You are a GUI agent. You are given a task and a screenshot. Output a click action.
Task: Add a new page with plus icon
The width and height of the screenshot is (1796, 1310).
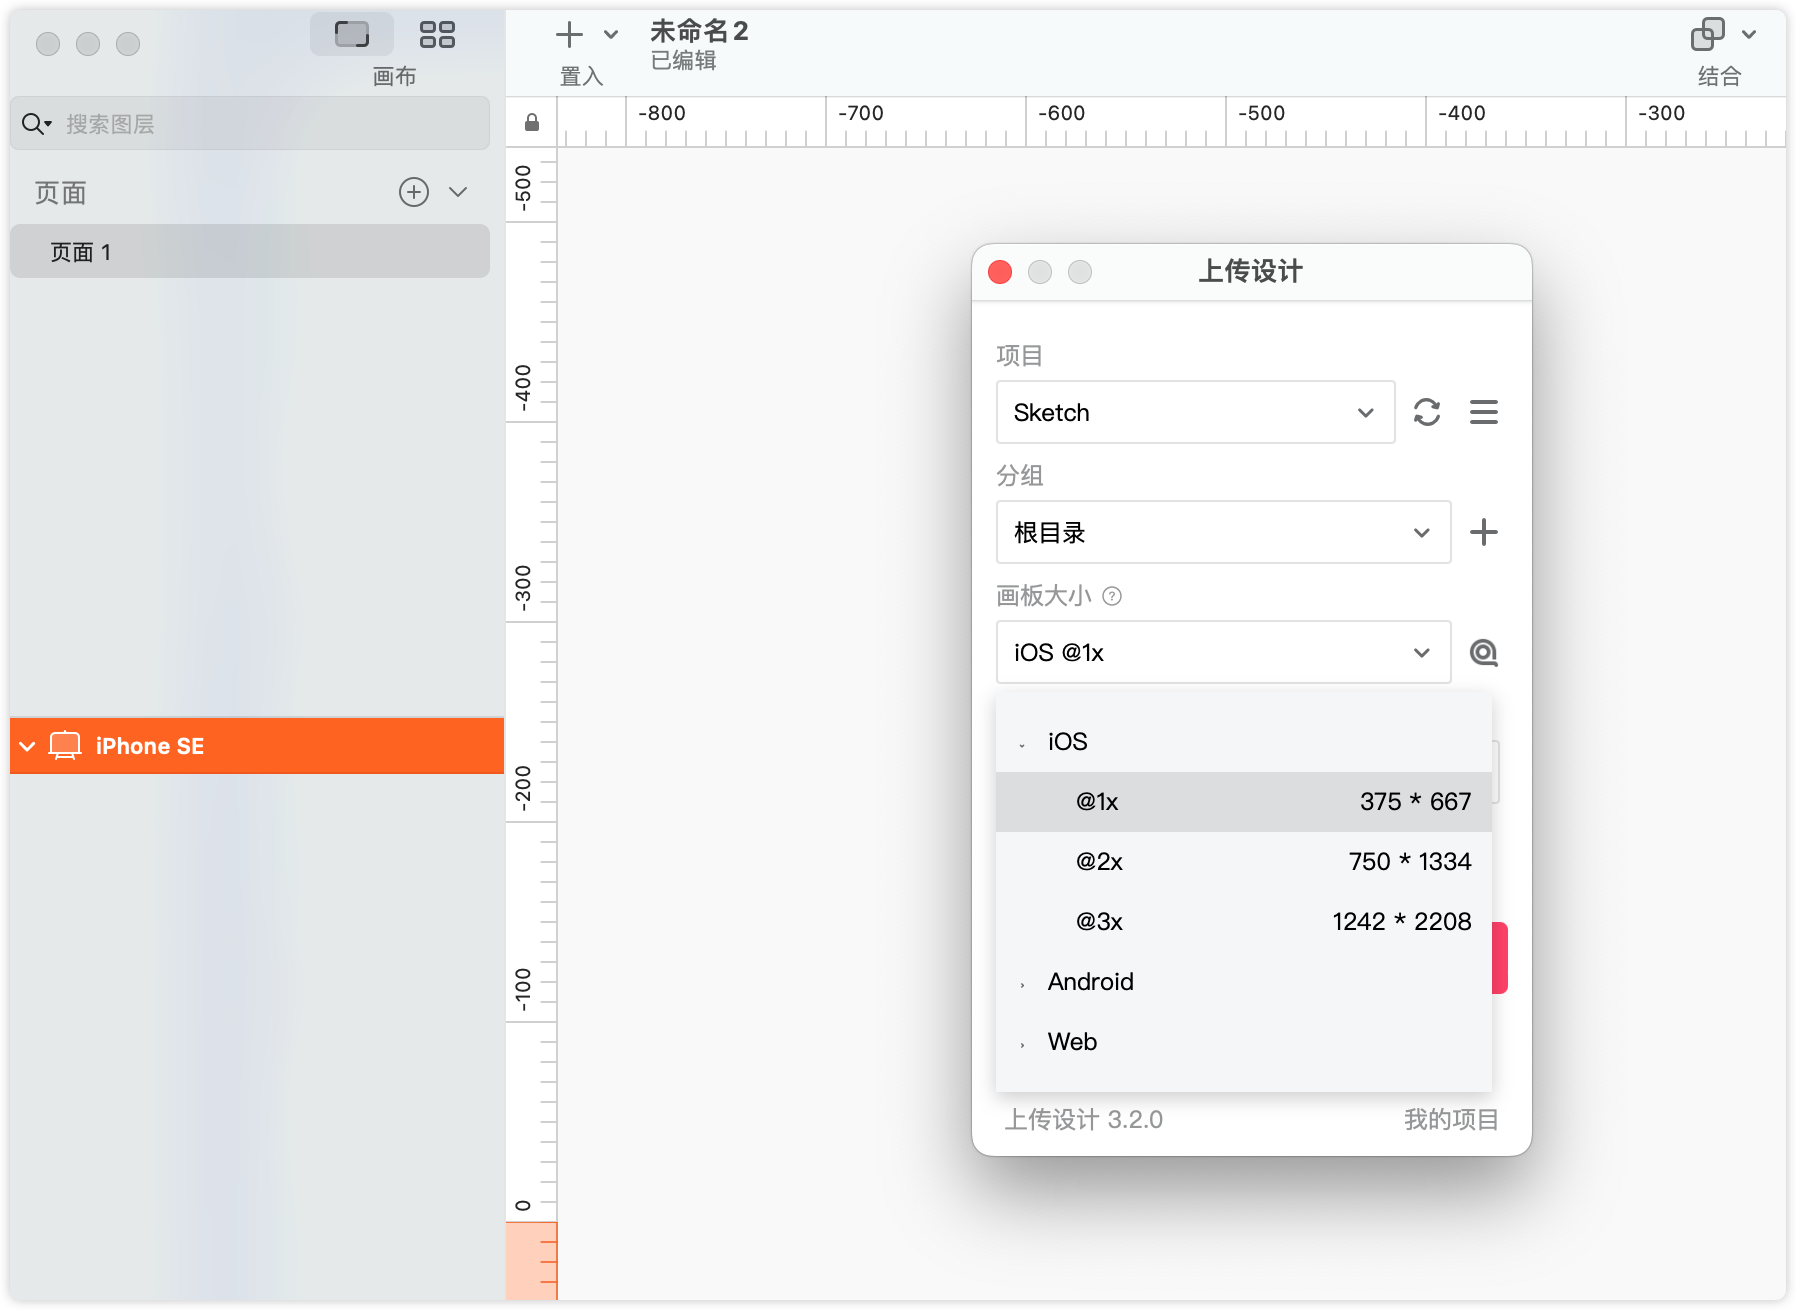click(414, 192)
